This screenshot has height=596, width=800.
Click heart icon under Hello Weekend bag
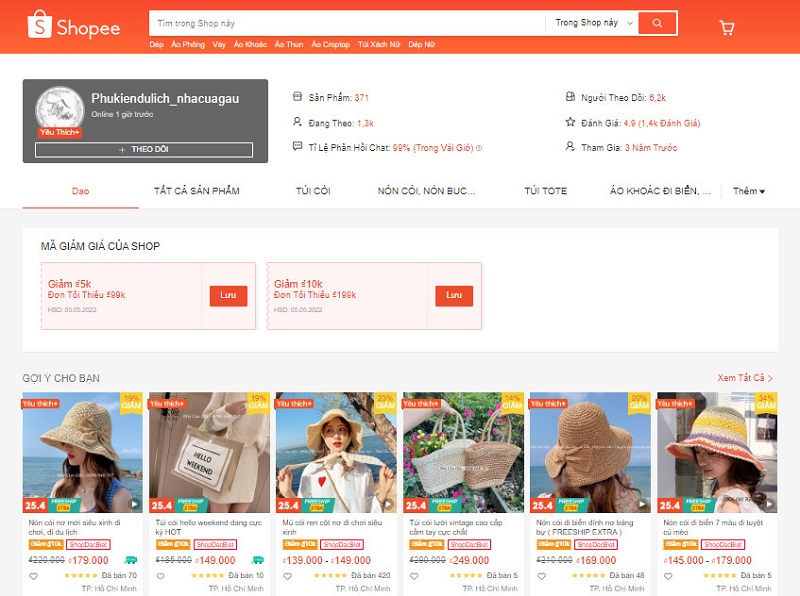[x=160, y=576]
